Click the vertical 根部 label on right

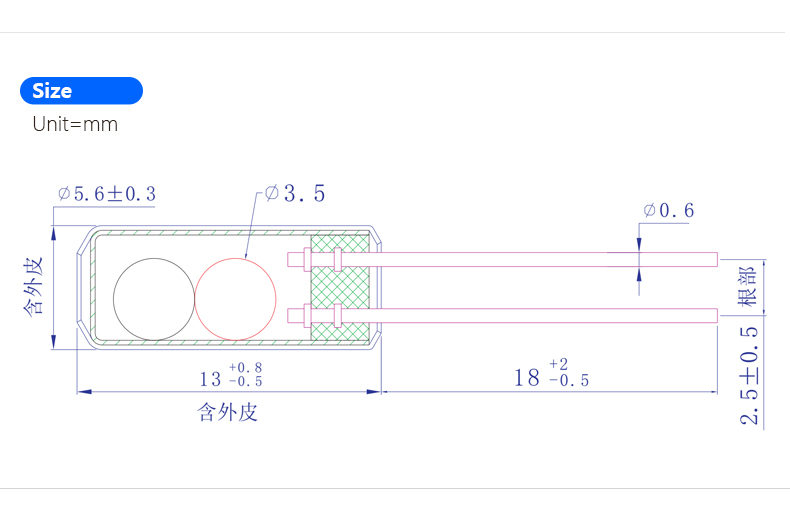pos(747,287)
